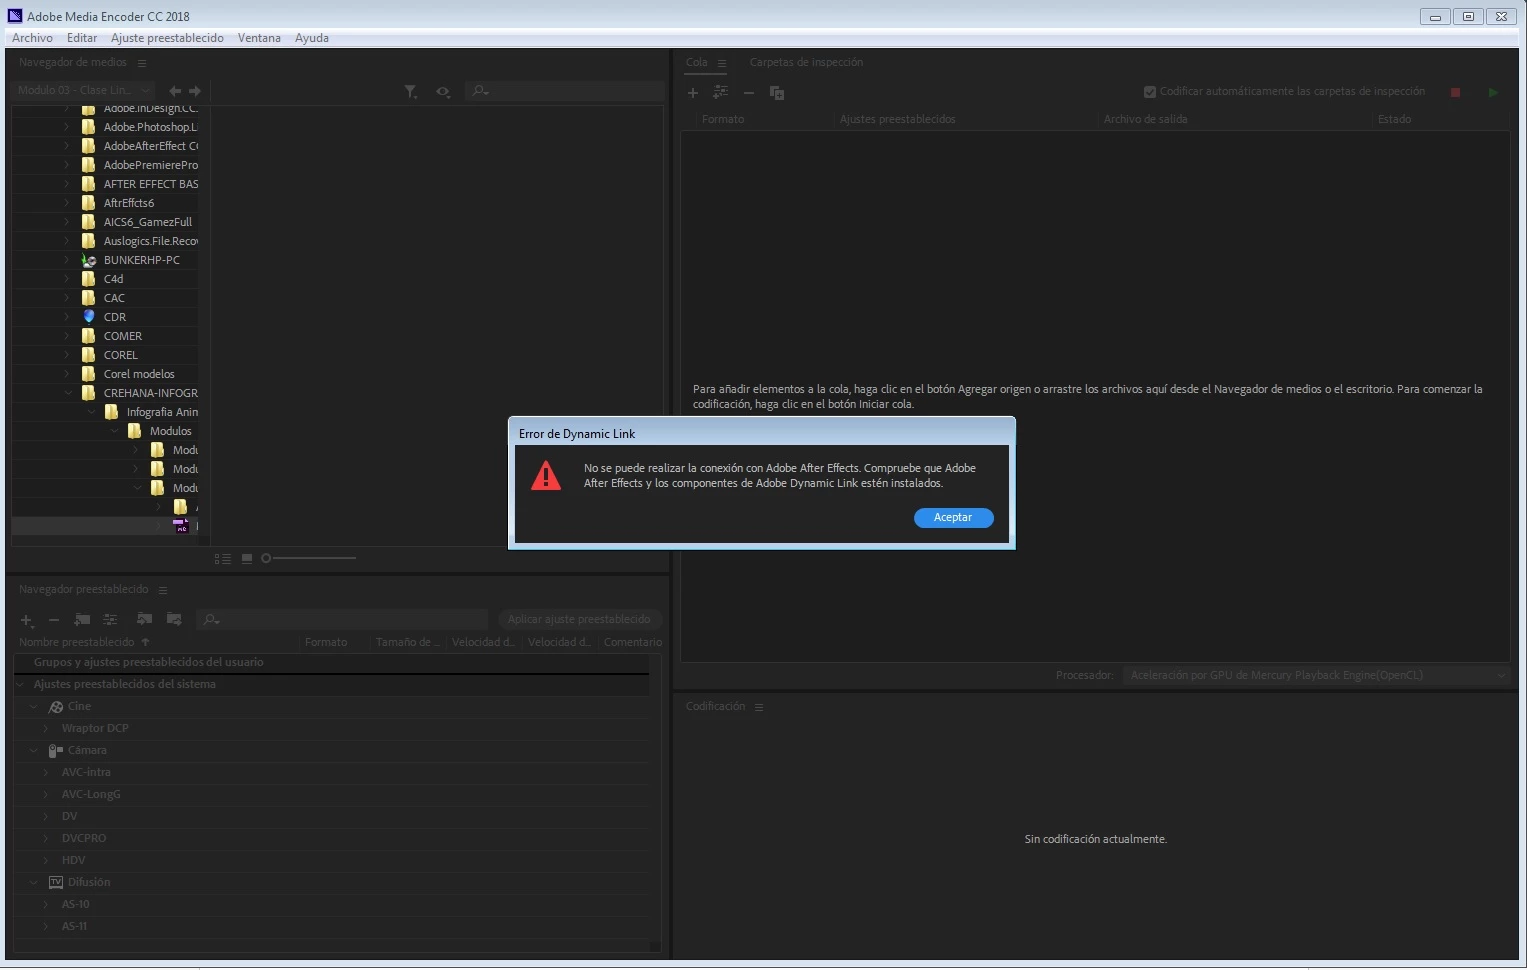1527x970 pixels.
Task: Collapse the CREHANA-INFOGR folder
Action: click(67, 393)
